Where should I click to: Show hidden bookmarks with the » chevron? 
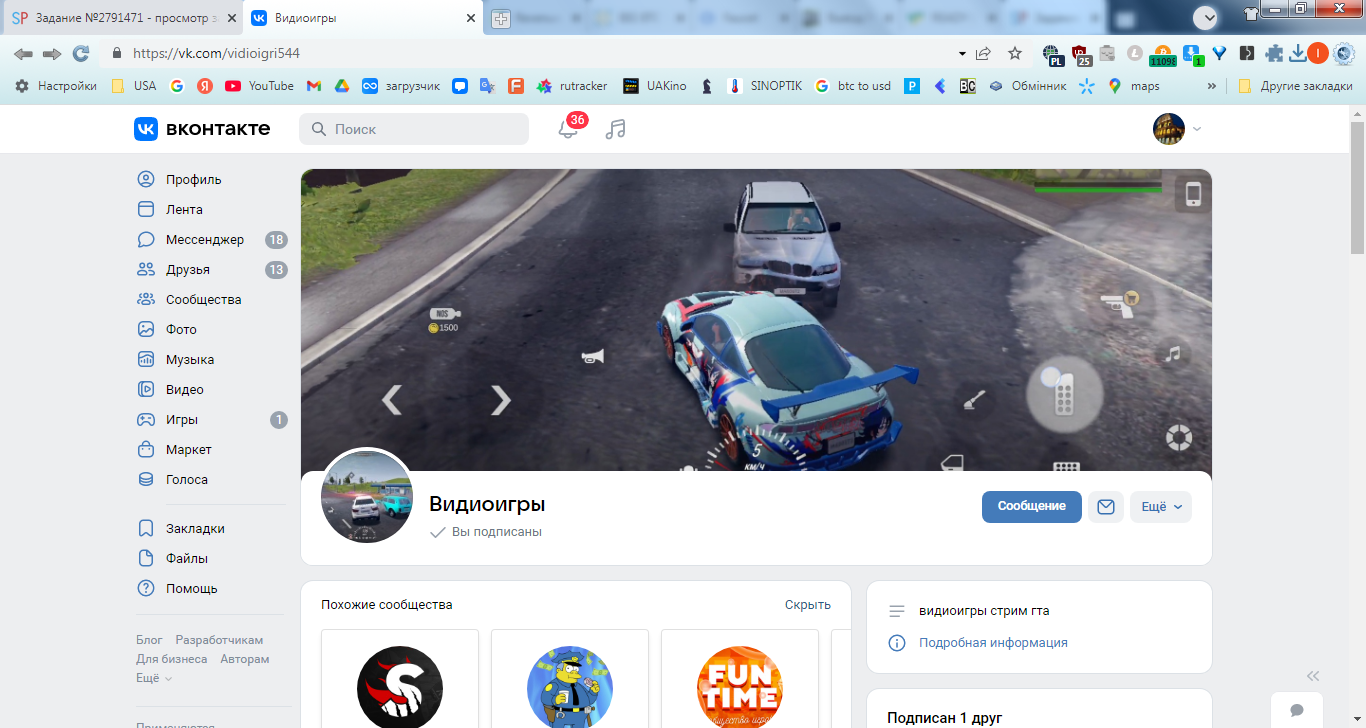pyautogui.click(x=1212, y=86)
